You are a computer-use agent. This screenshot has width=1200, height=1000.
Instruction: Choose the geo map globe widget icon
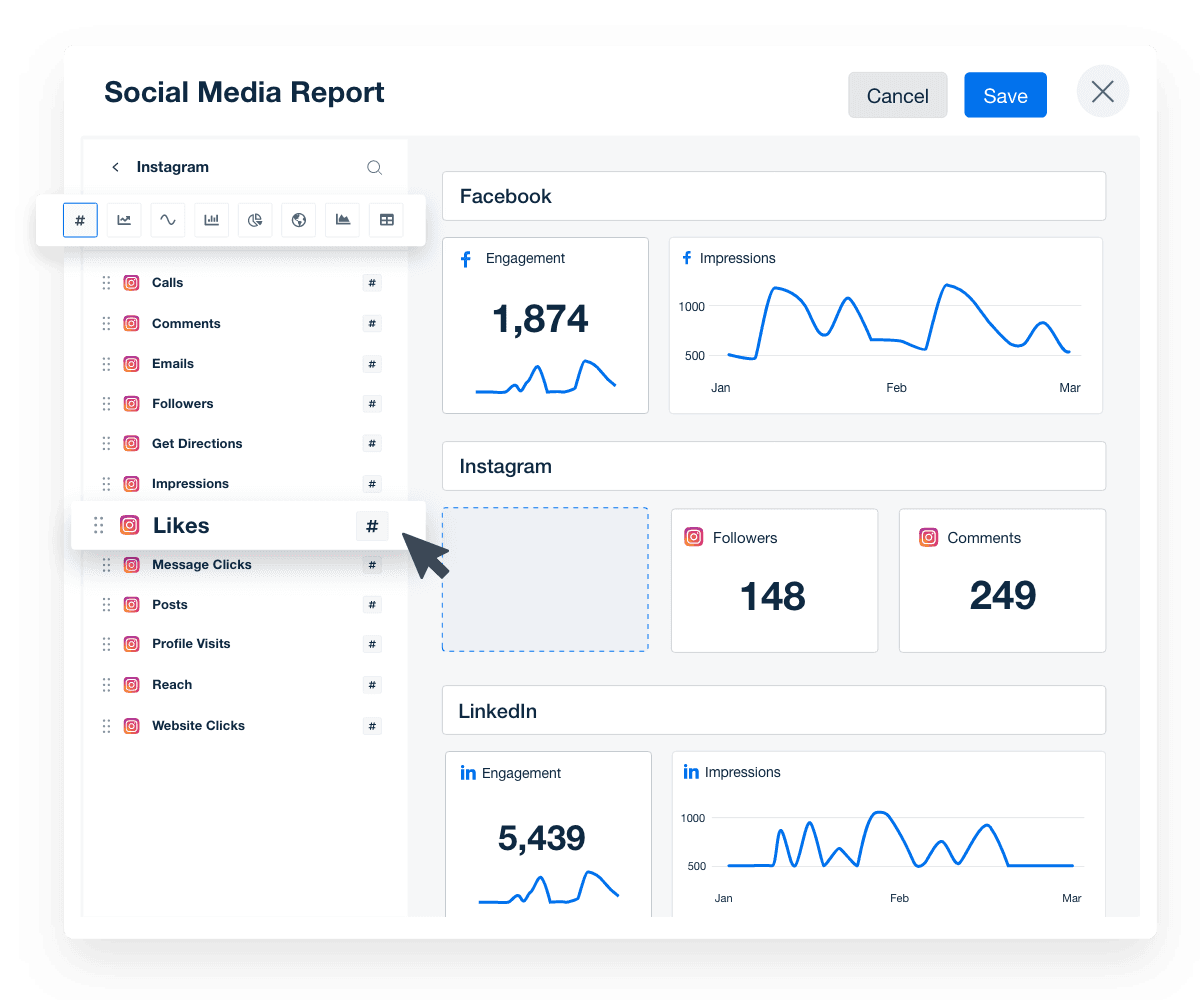(x=298, y=220)
